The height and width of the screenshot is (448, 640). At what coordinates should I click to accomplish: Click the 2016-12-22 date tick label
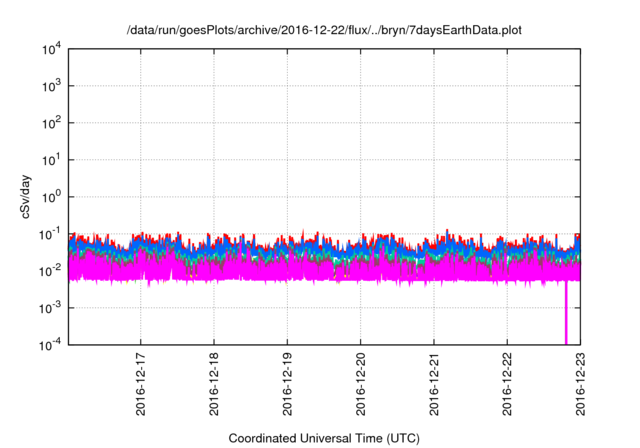click(507, 384)
